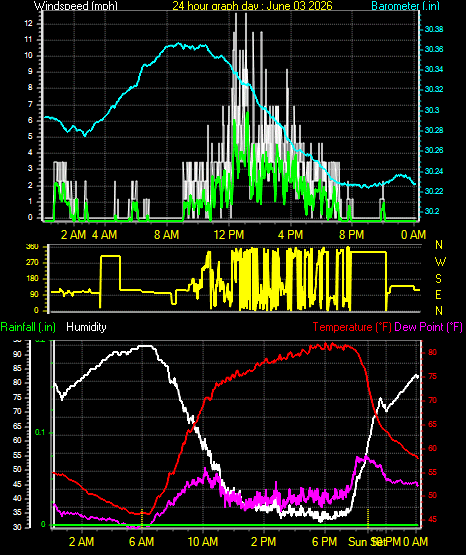
Task: Click the green 'Rainfall (.in)' label
Action: tap(28, 327)
